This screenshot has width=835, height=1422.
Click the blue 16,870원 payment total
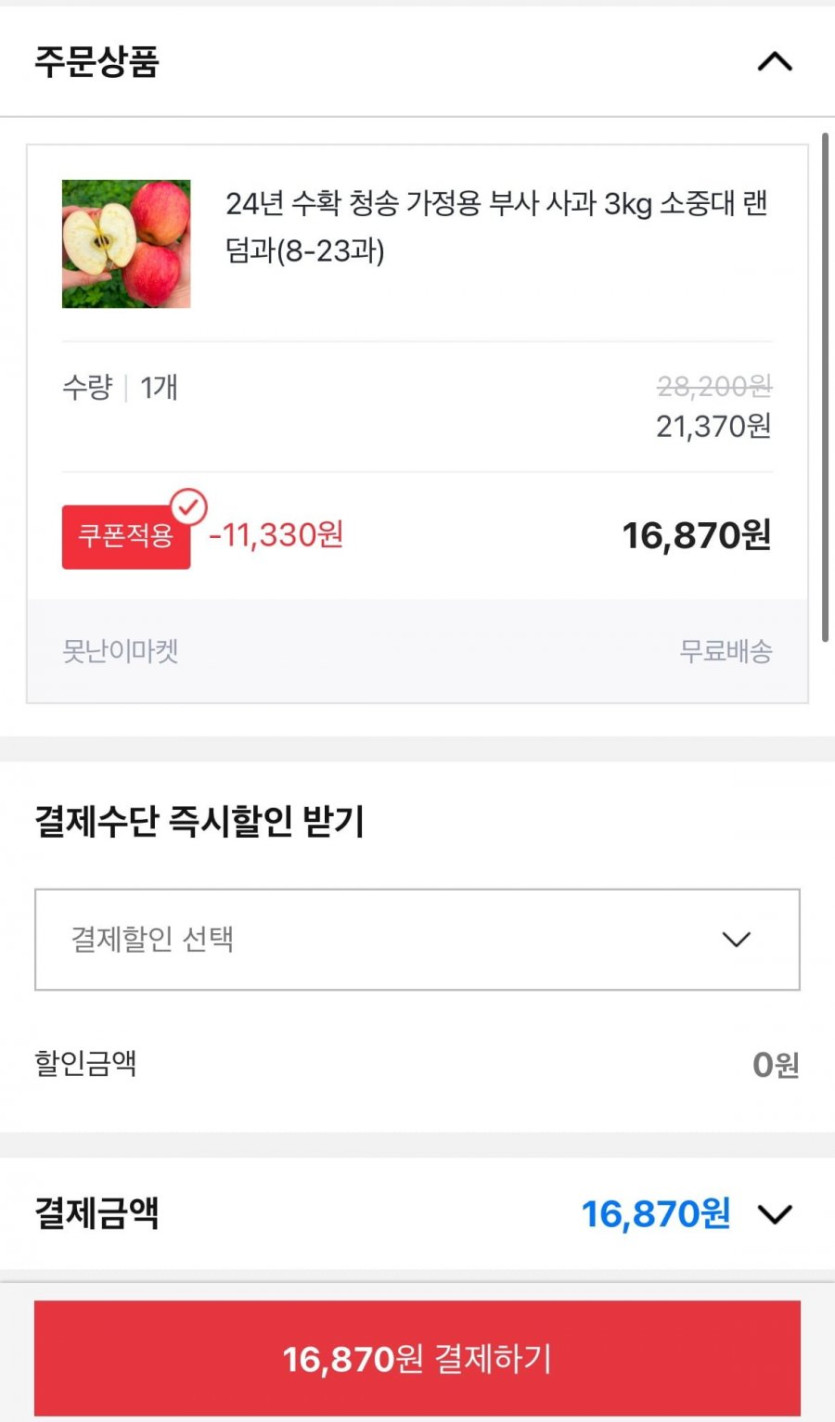[x=655, y=1214]
